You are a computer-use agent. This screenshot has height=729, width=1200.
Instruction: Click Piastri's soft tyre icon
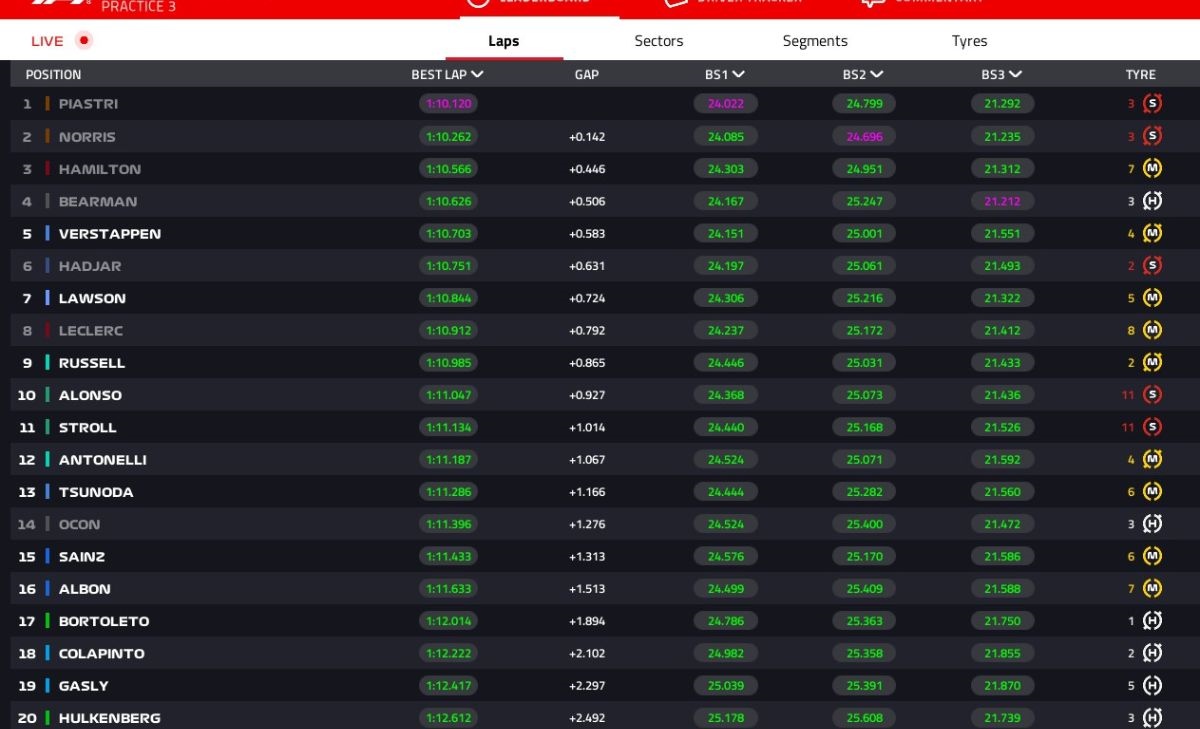click(1152, 104)
